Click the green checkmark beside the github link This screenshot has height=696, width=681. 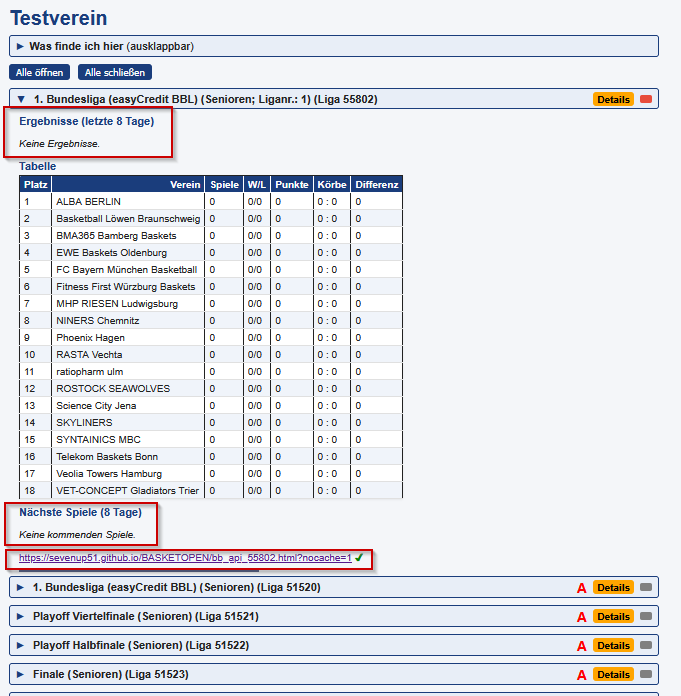pyautogui.click(x=359, y=557)
